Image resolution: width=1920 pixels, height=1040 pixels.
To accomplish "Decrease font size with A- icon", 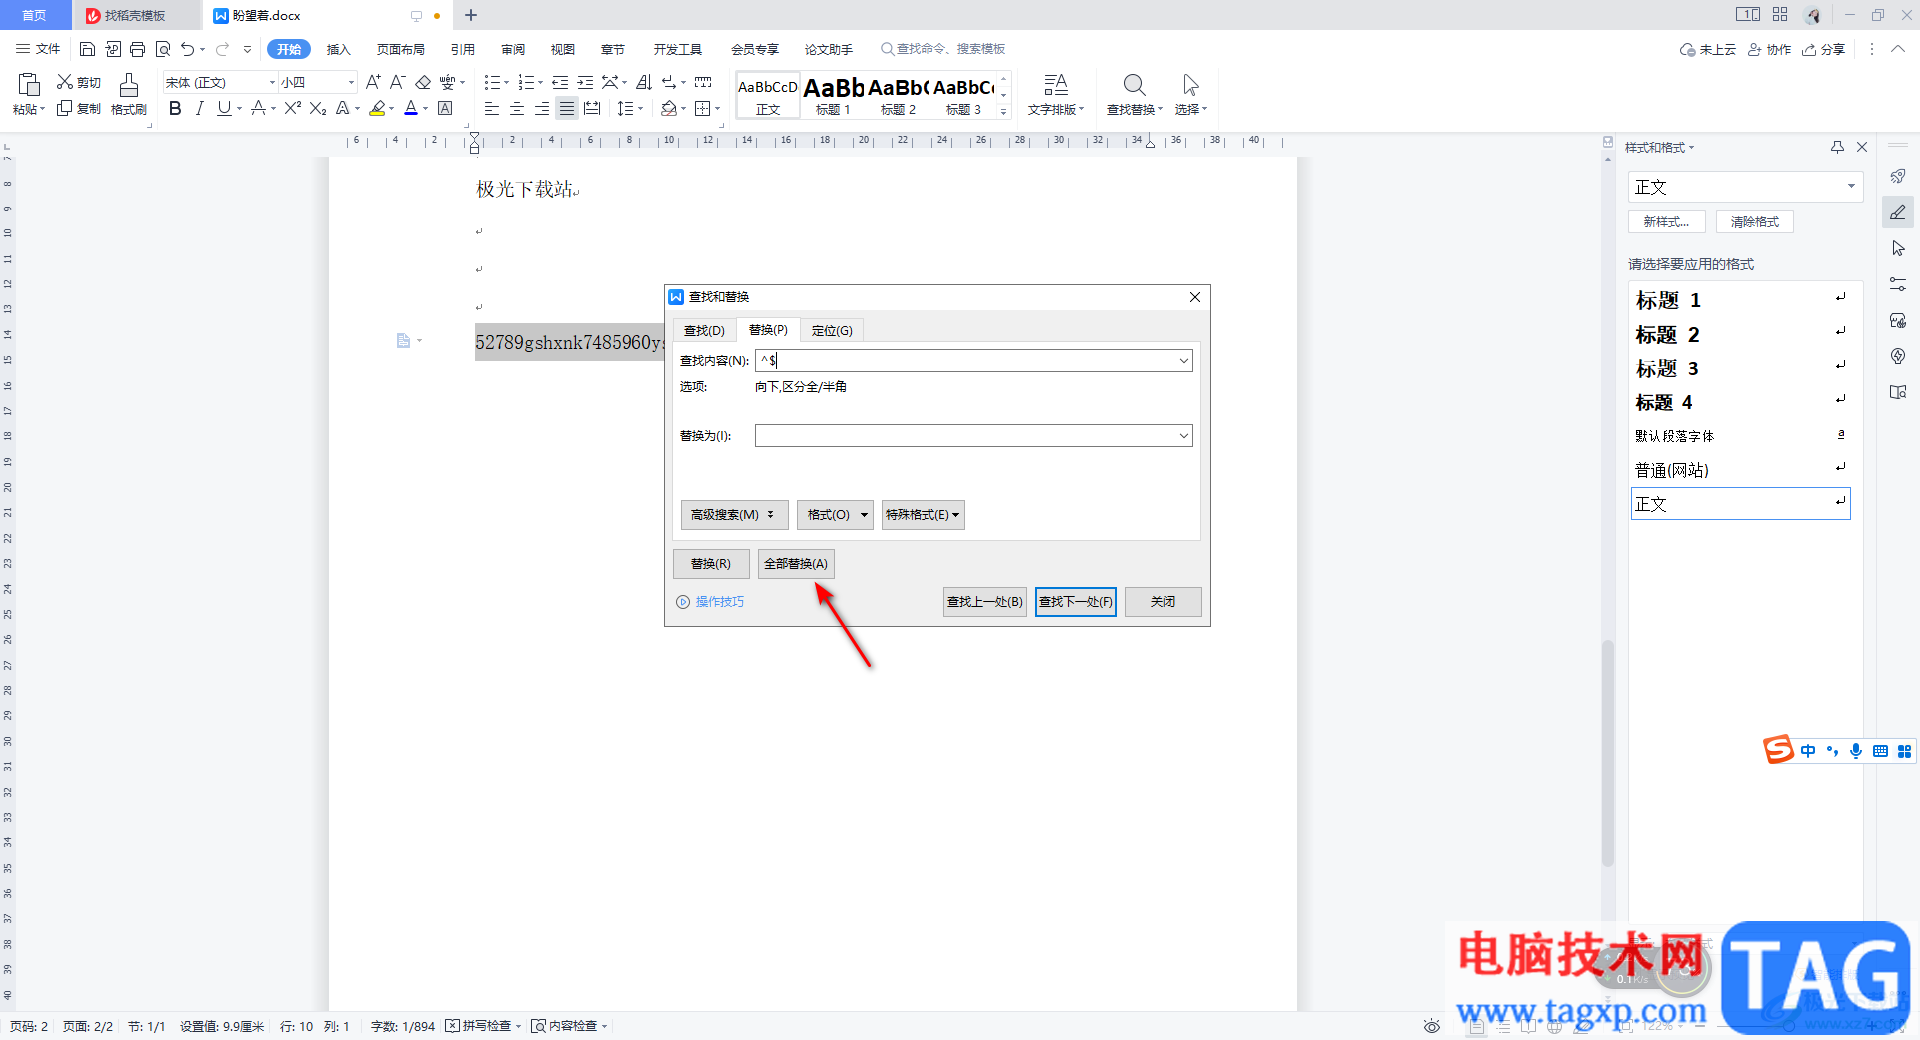I will (397, 82).
